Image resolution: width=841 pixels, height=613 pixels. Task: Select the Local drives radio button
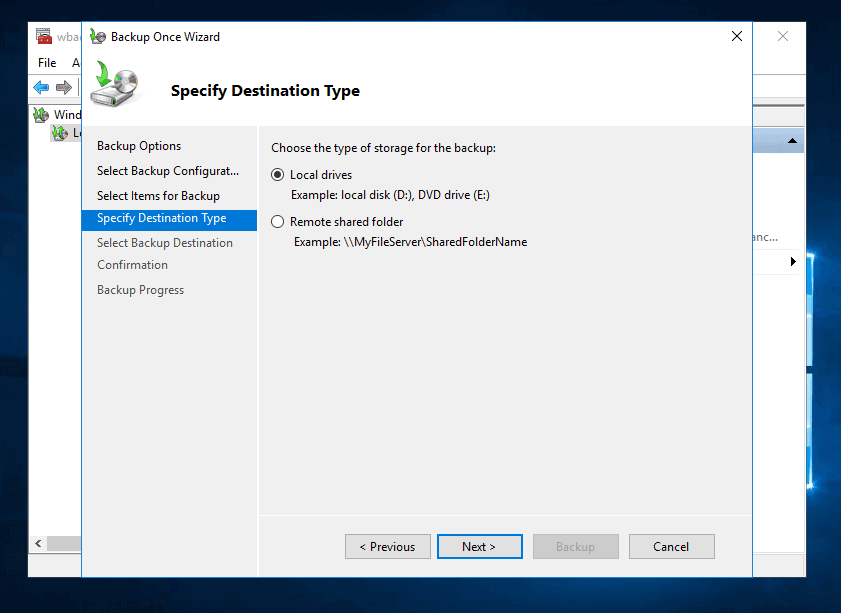pos(278,175)
